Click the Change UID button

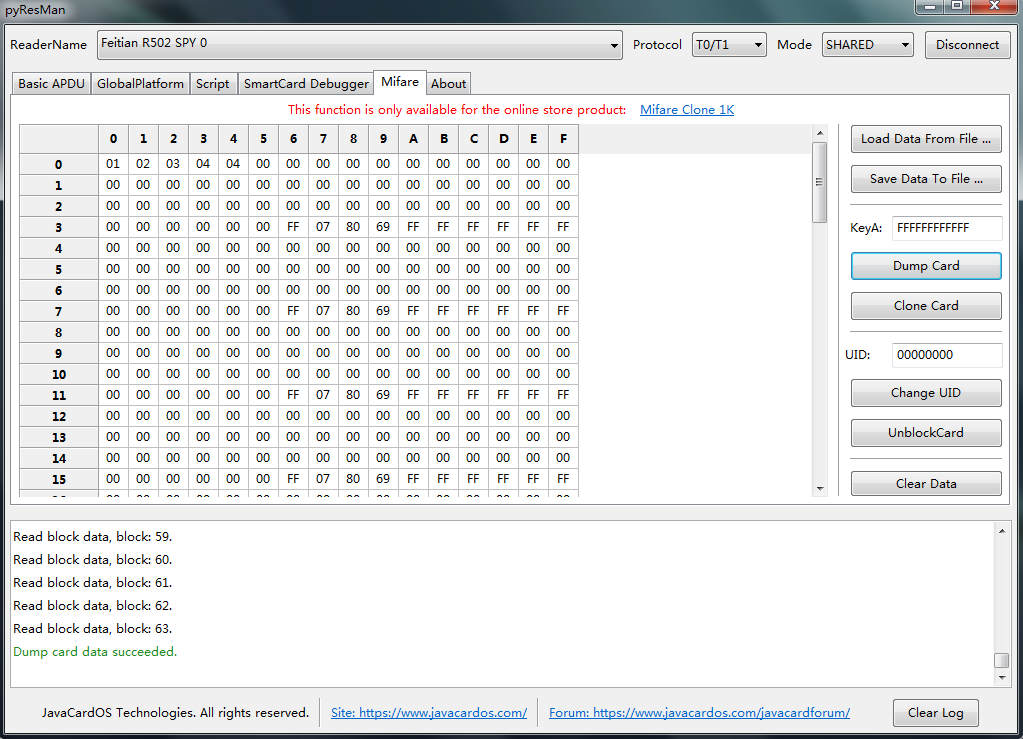(x=926, y=393)
